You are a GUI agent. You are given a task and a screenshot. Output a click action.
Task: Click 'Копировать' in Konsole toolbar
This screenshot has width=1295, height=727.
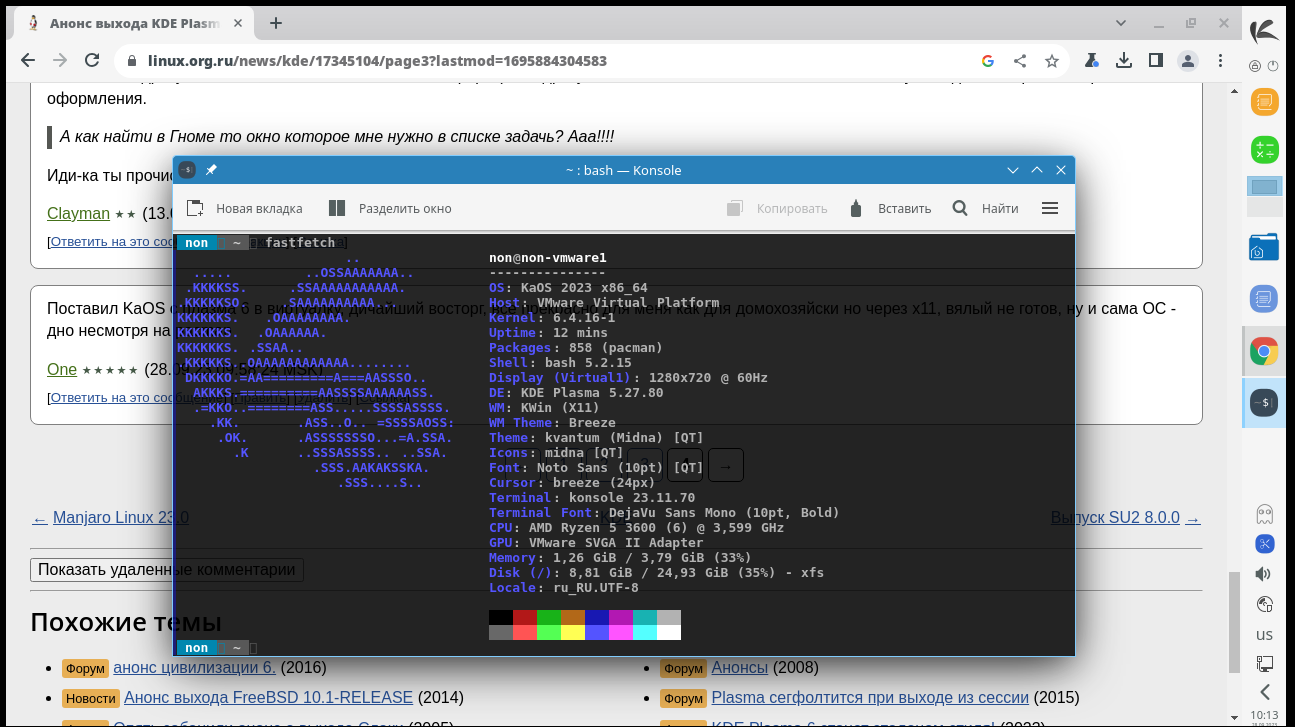coord(792,208)
